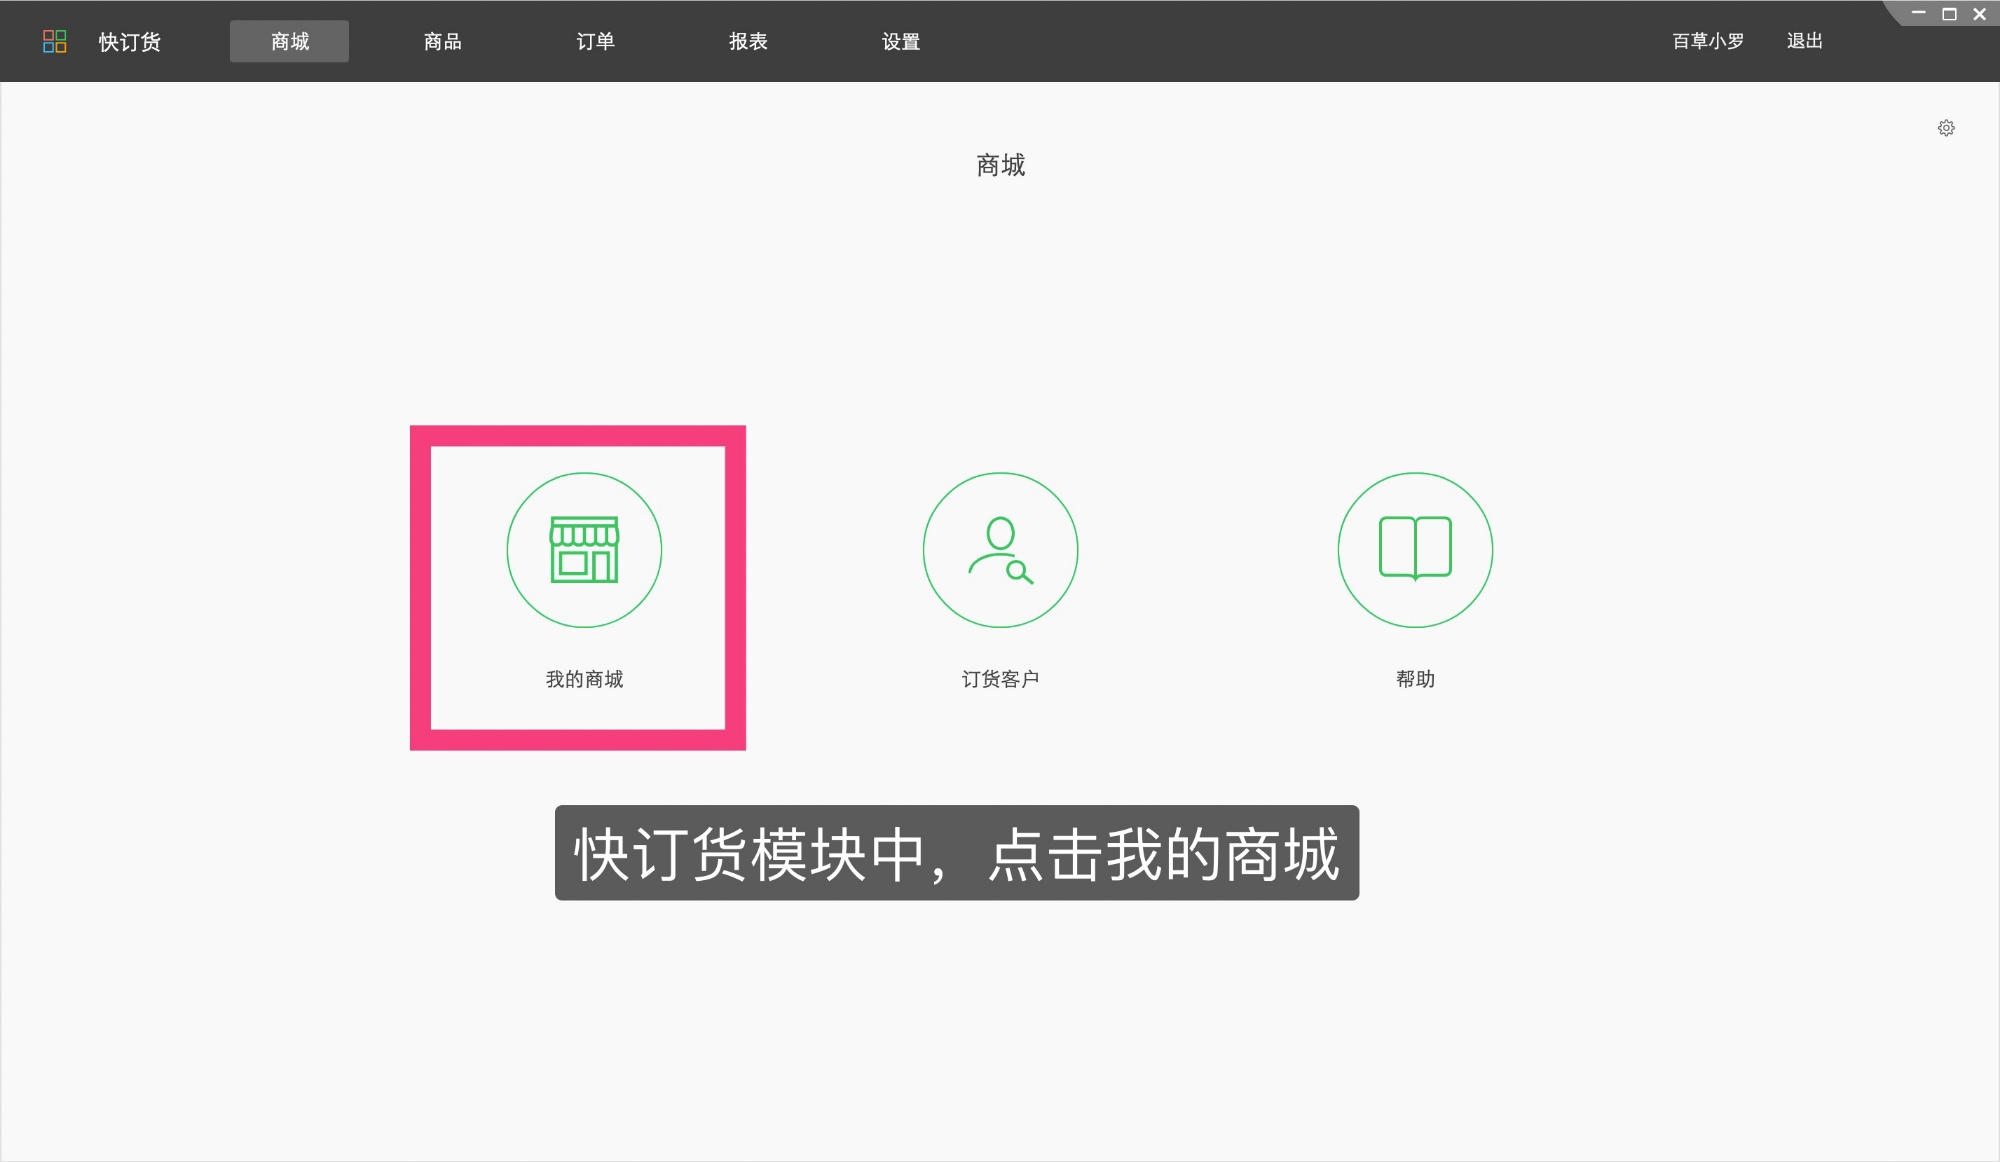Screen dimensions: 2000x1162
Task: Click the 退出 logout button
Action: [x=1803, y=41]
